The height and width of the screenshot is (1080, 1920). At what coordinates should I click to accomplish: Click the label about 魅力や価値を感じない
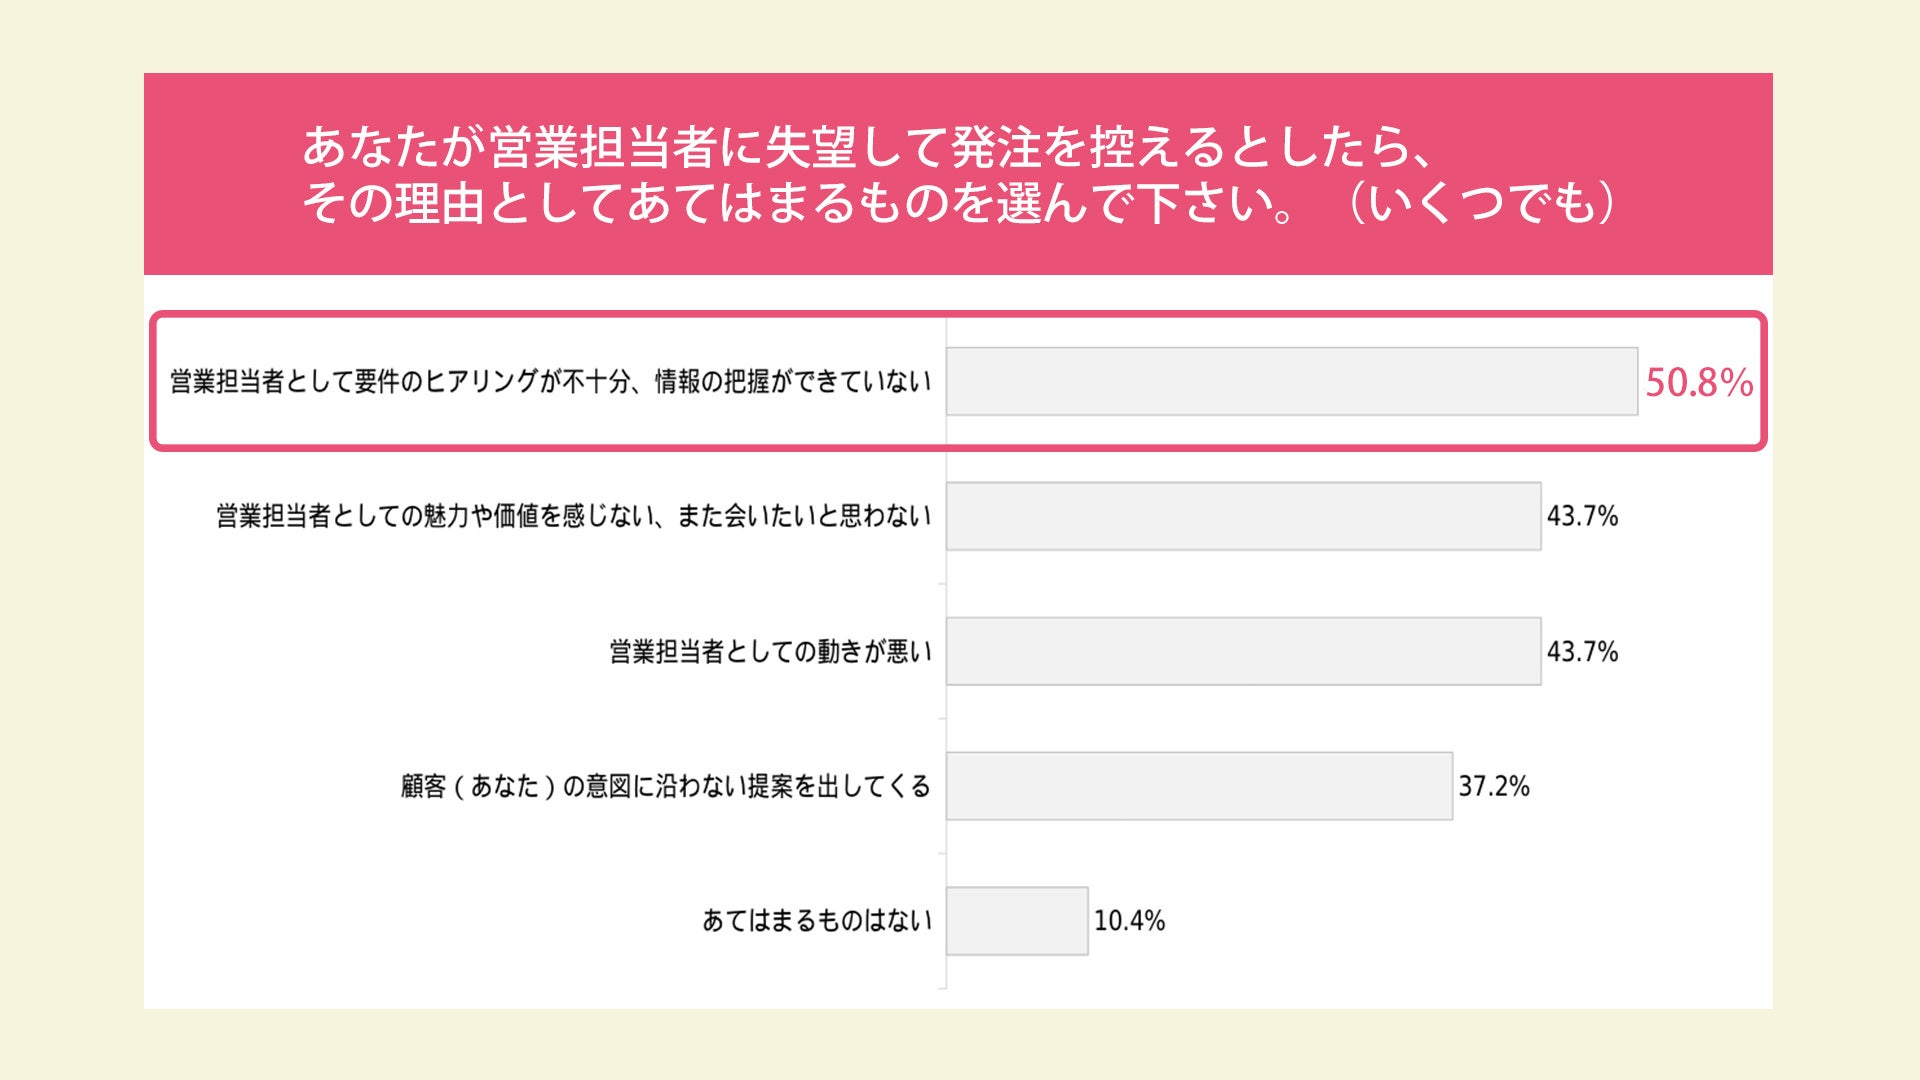click(x=573, y=516)
